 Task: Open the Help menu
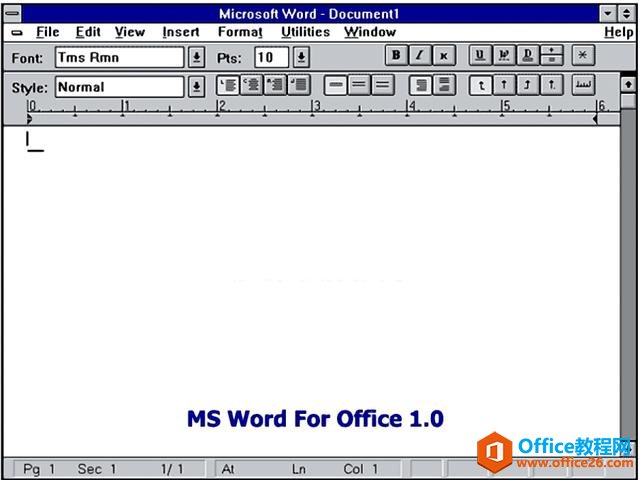click(619, 32)
